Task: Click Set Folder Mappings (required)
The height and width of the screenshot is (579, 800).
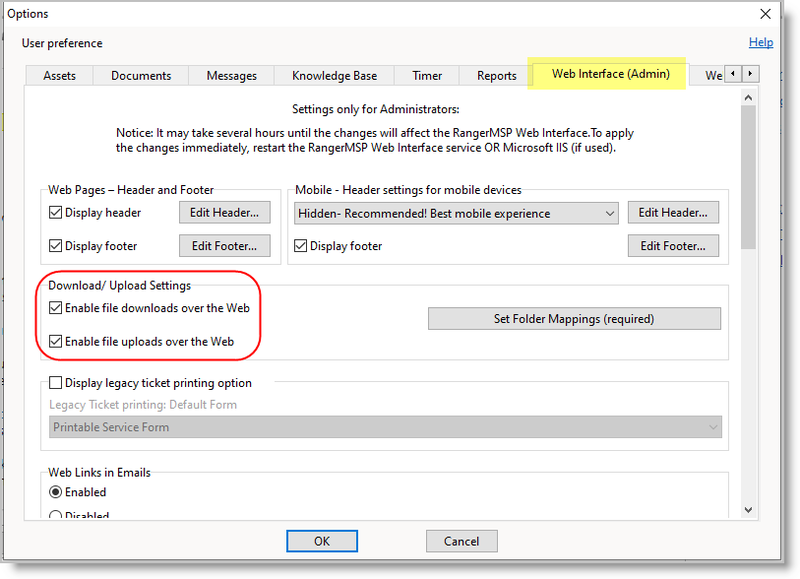Action: (574, 318)
